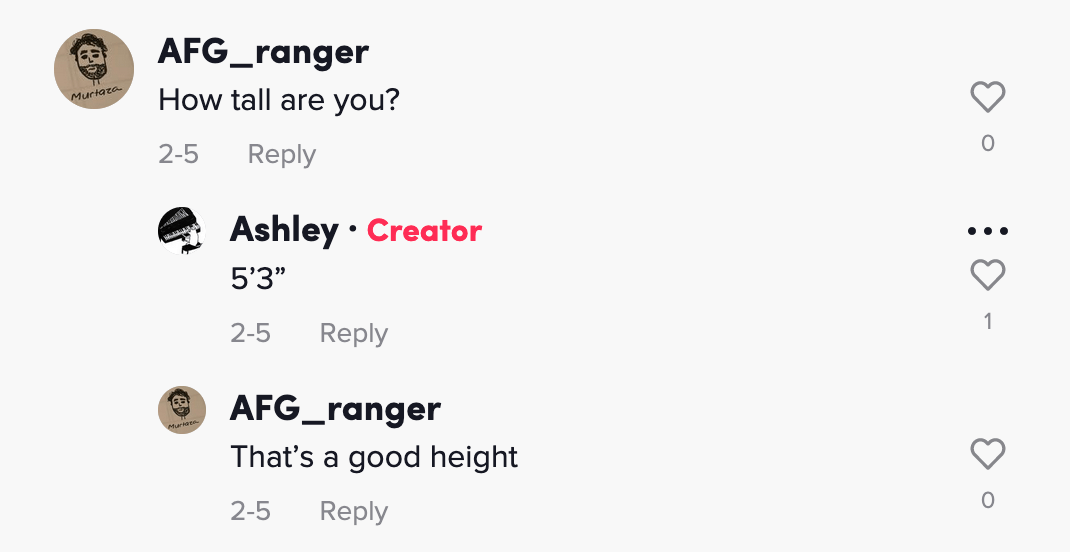Click the like count under Ashley's heart
1070x552 pixels.
tap(988, 321)
